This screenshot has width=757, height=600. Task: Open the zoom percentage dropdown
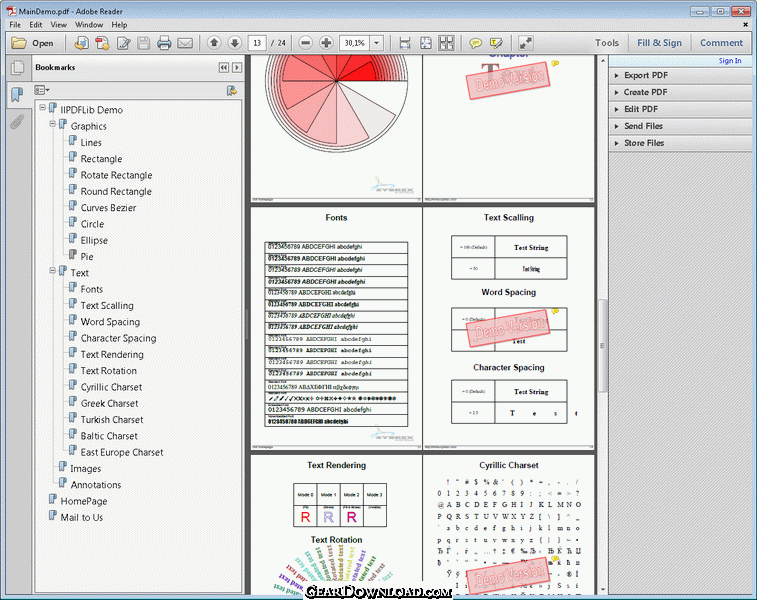[x=377, y=43]
